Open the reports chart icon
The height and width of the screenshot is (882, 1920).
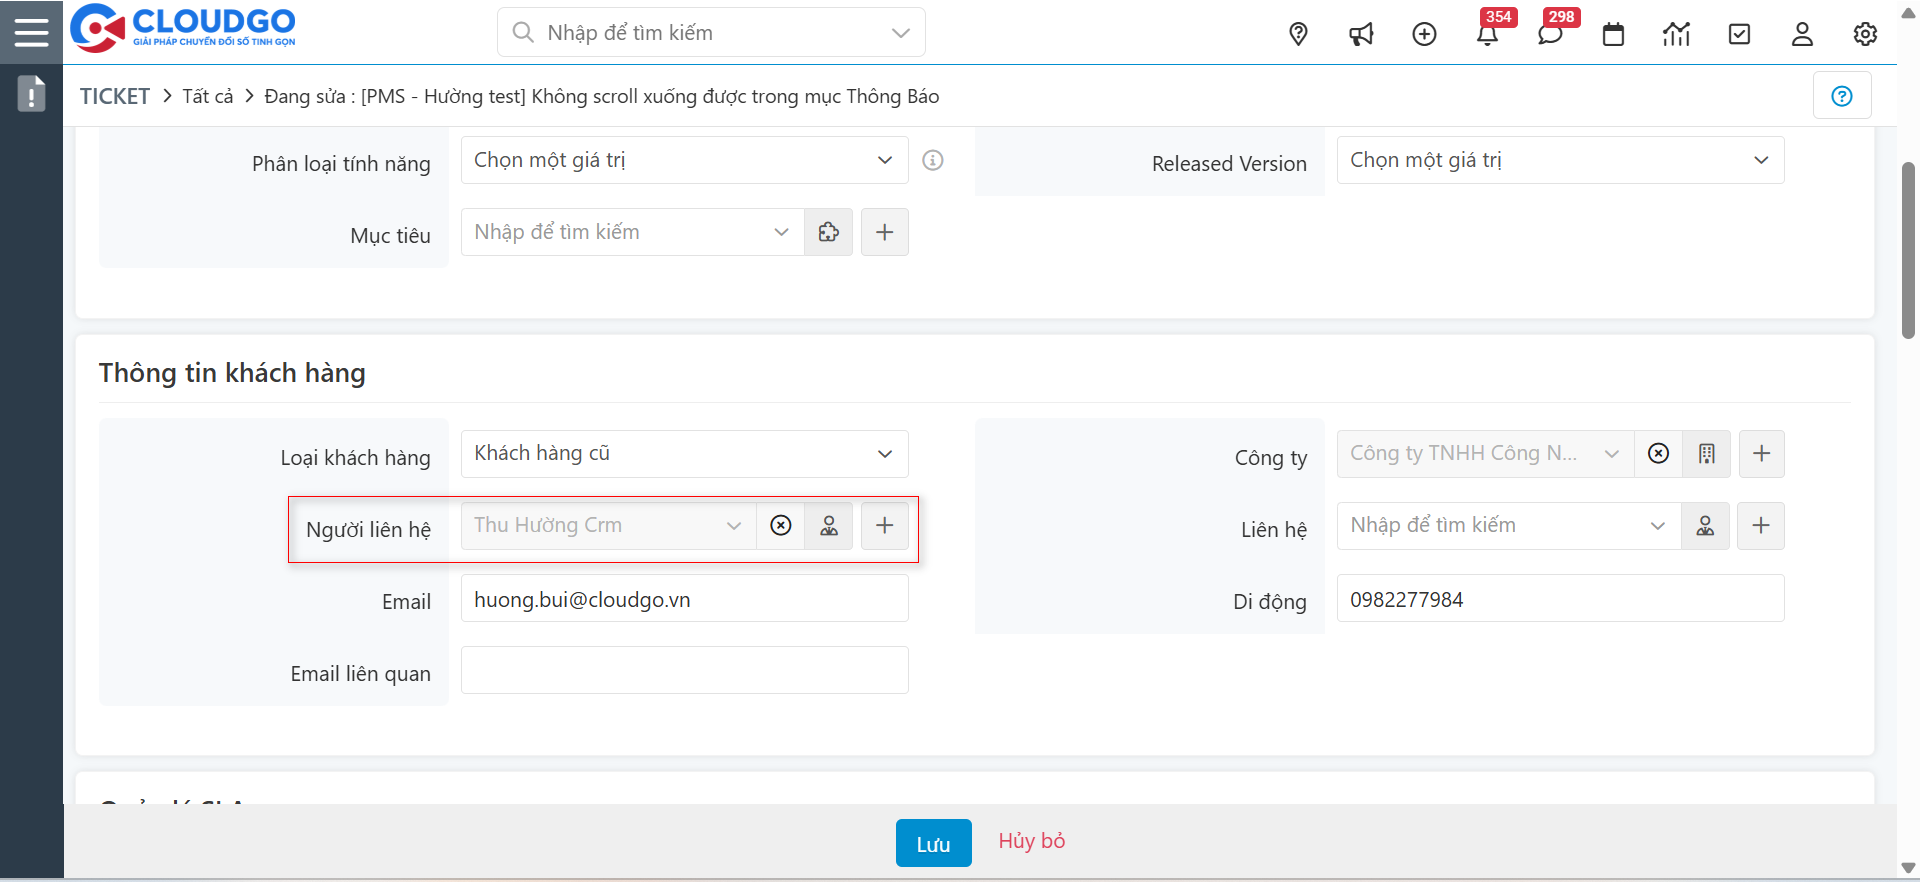click(x=1676, y=34)
